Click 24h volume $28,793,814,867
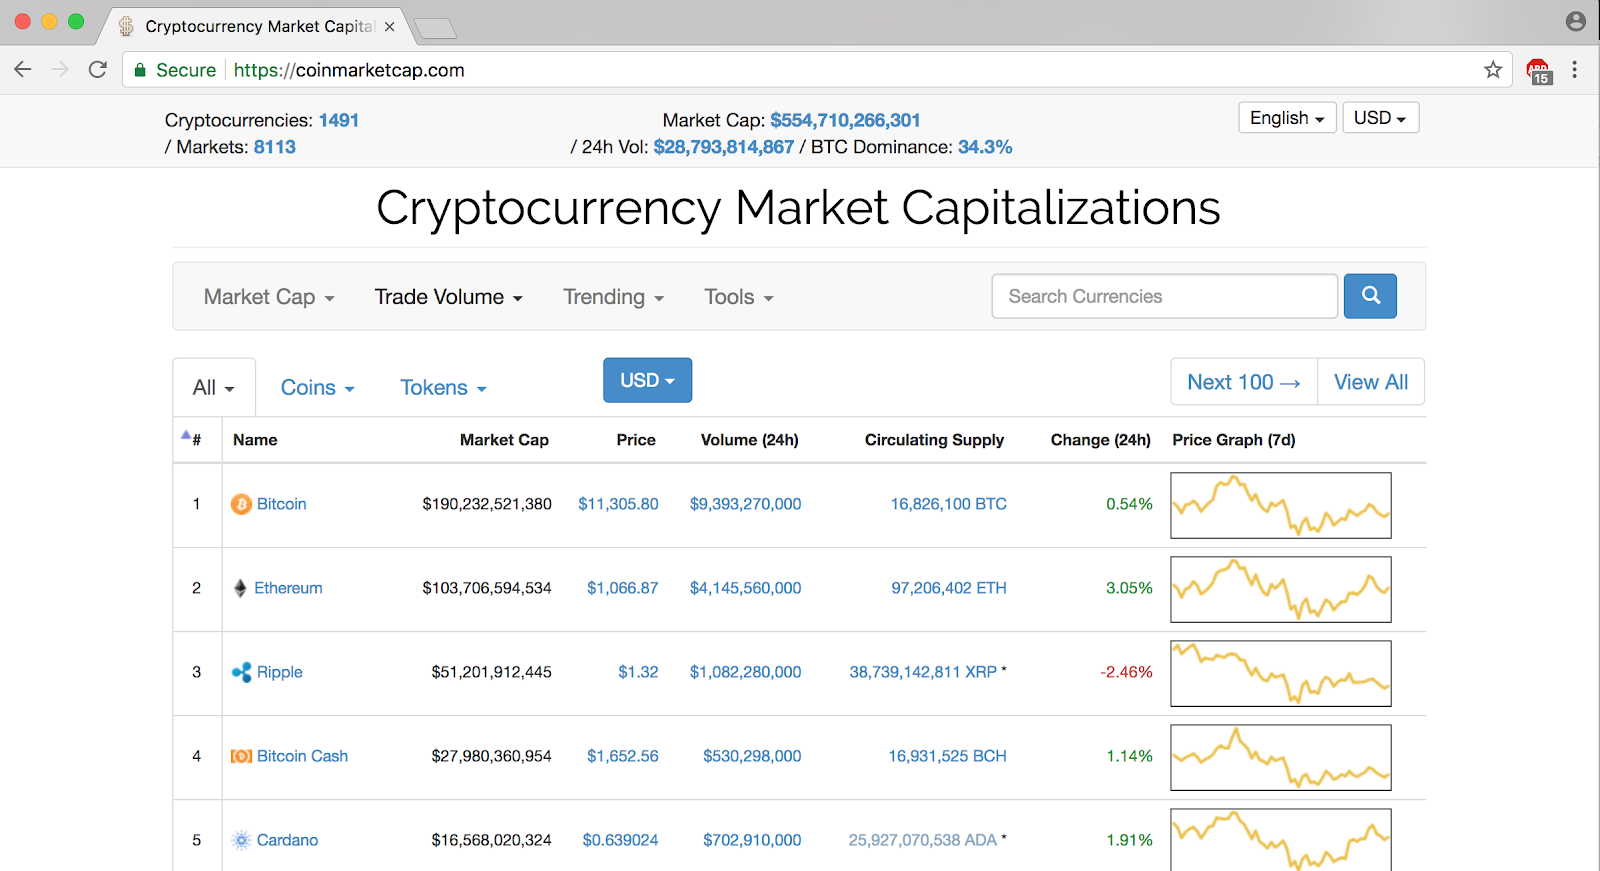This screenshot has height=871, width=1600. point(724,147)
